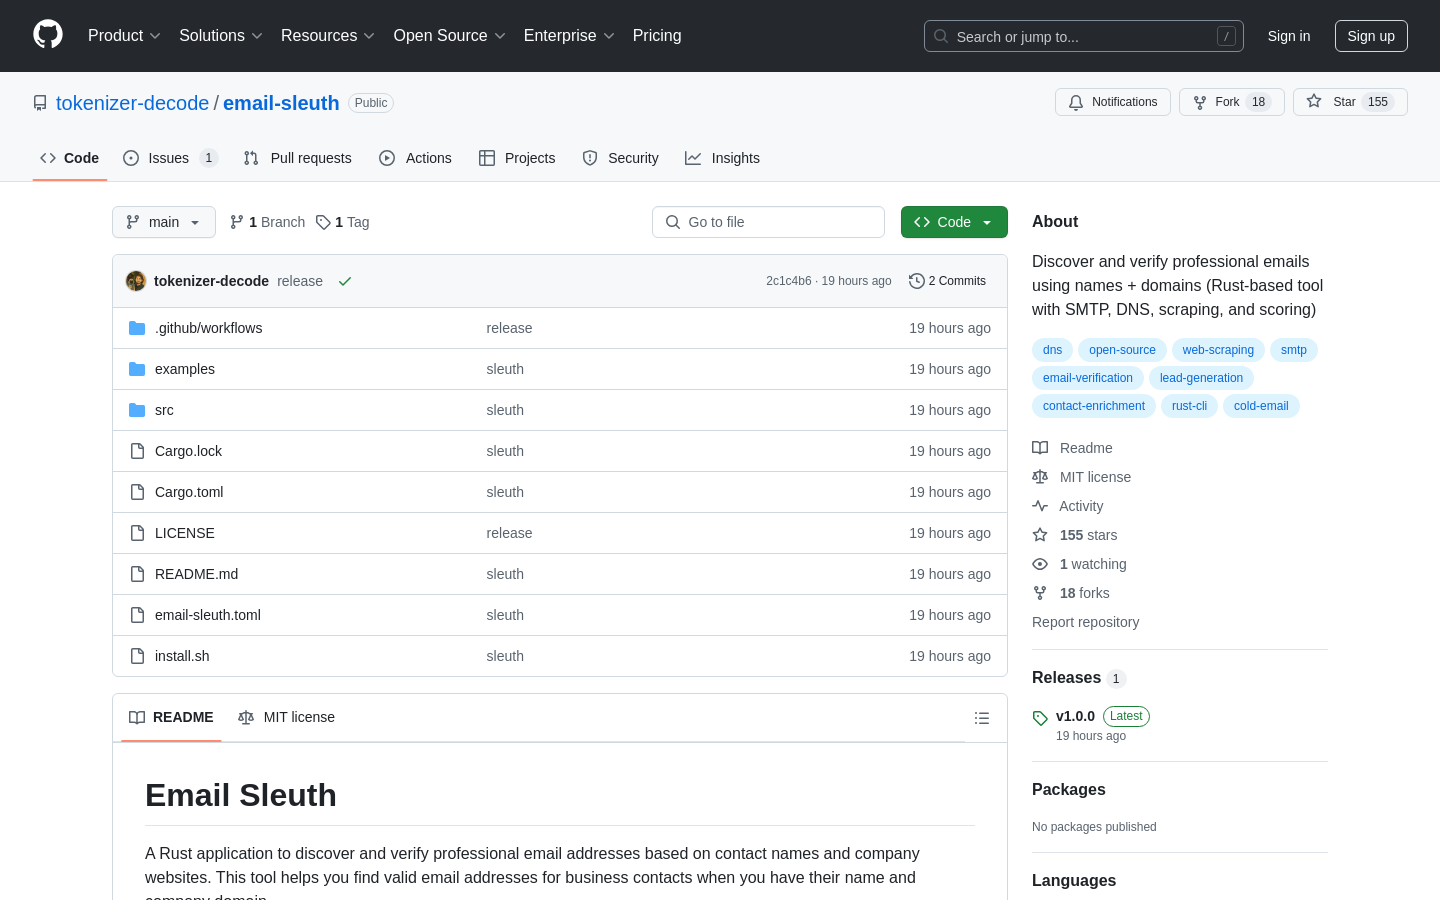Click the examples folder icon
Viewport: 1440px width, 900px height.
[x=137, y=369]
